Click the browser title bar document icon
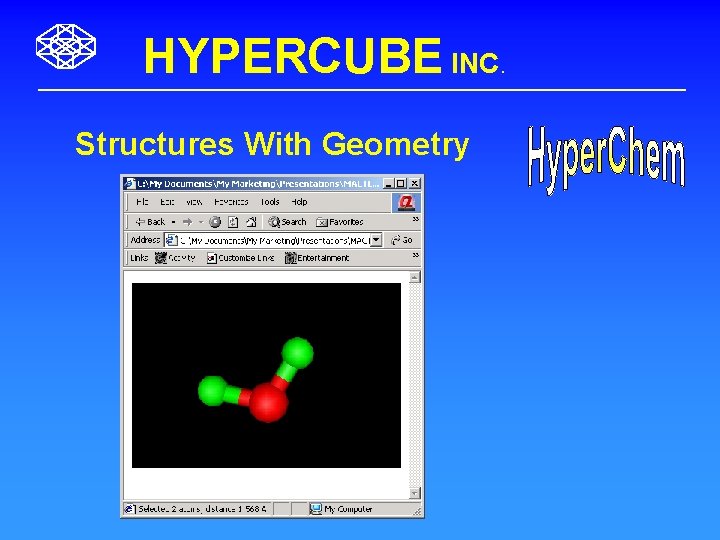Image resolution: width=720 pixels, height=540 pixels. [130, 183]
